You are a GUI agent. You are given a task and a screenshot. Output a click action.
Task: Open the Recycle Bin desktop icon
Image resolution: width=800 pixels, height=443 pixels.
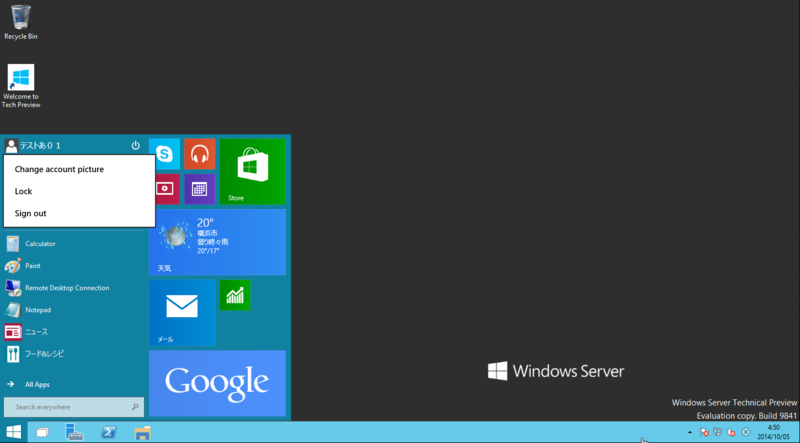coord(20,22)
